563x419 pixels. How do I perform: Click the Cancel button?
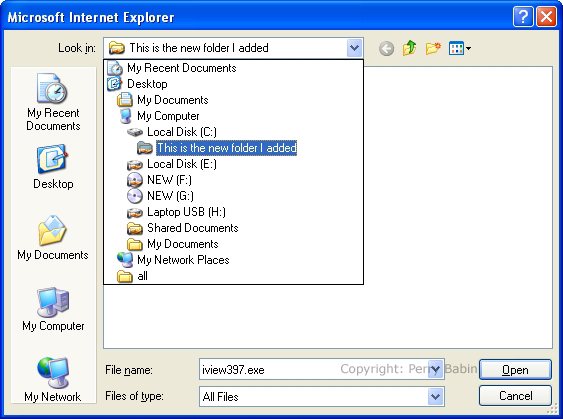515,396
